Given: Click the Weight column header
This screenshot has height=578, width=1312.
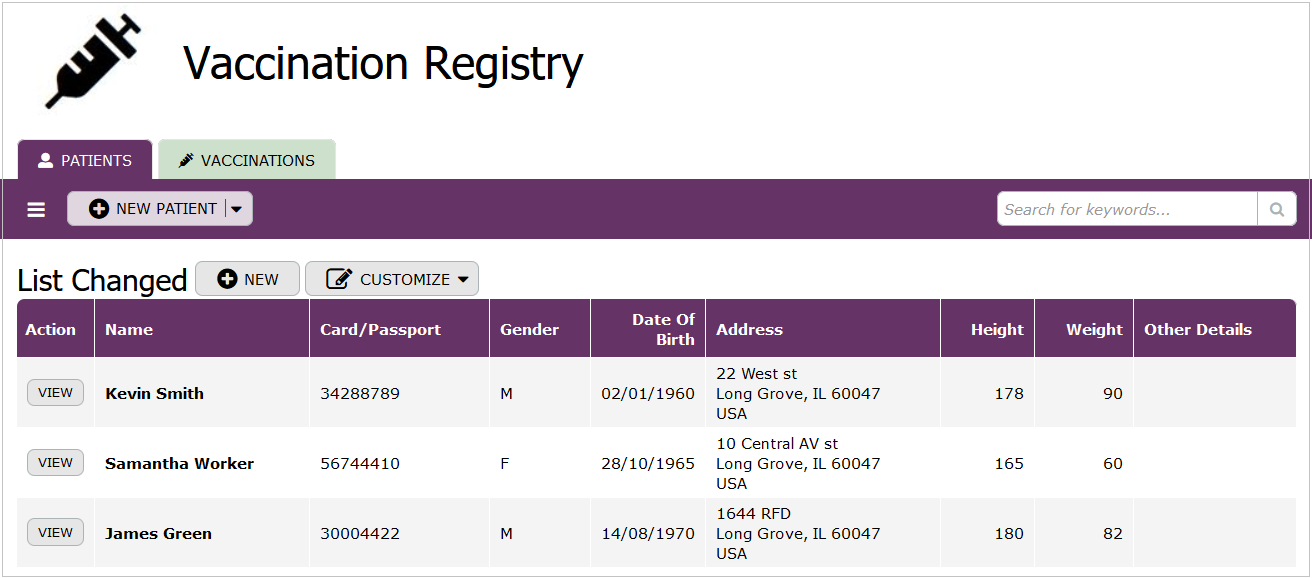Looking at the screenshot, I should (1094, 329).
